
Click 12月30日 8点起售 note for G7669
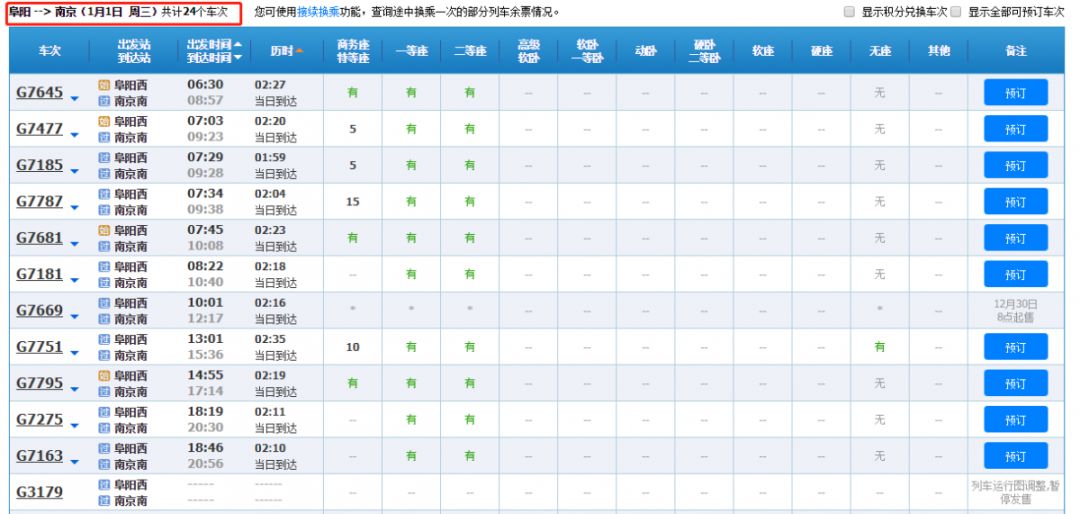(x=1016, y=311)
